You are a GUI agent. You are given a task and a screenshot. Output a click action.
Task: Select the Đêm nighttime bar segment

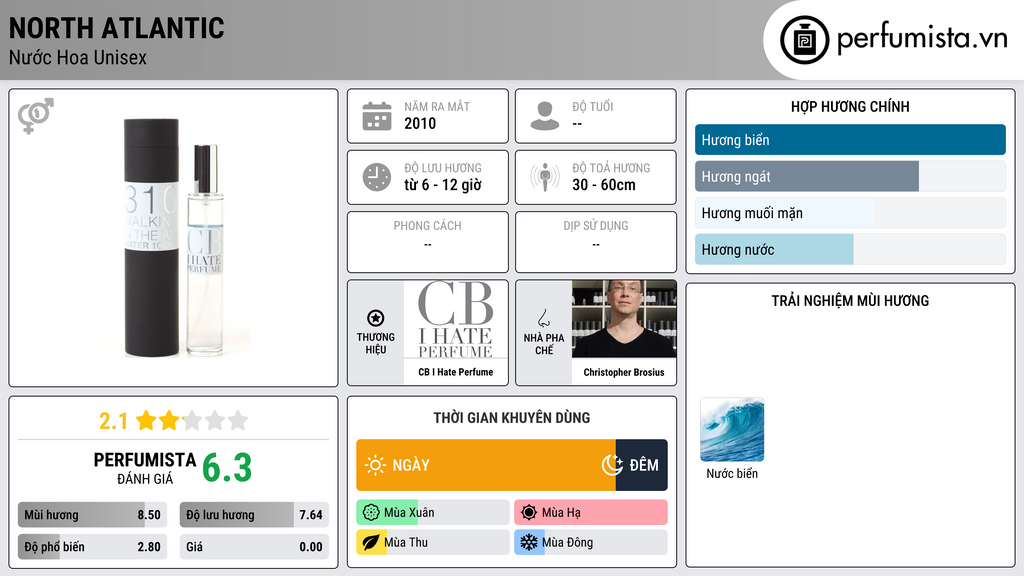pyautogui.click(x=641, y=465)
